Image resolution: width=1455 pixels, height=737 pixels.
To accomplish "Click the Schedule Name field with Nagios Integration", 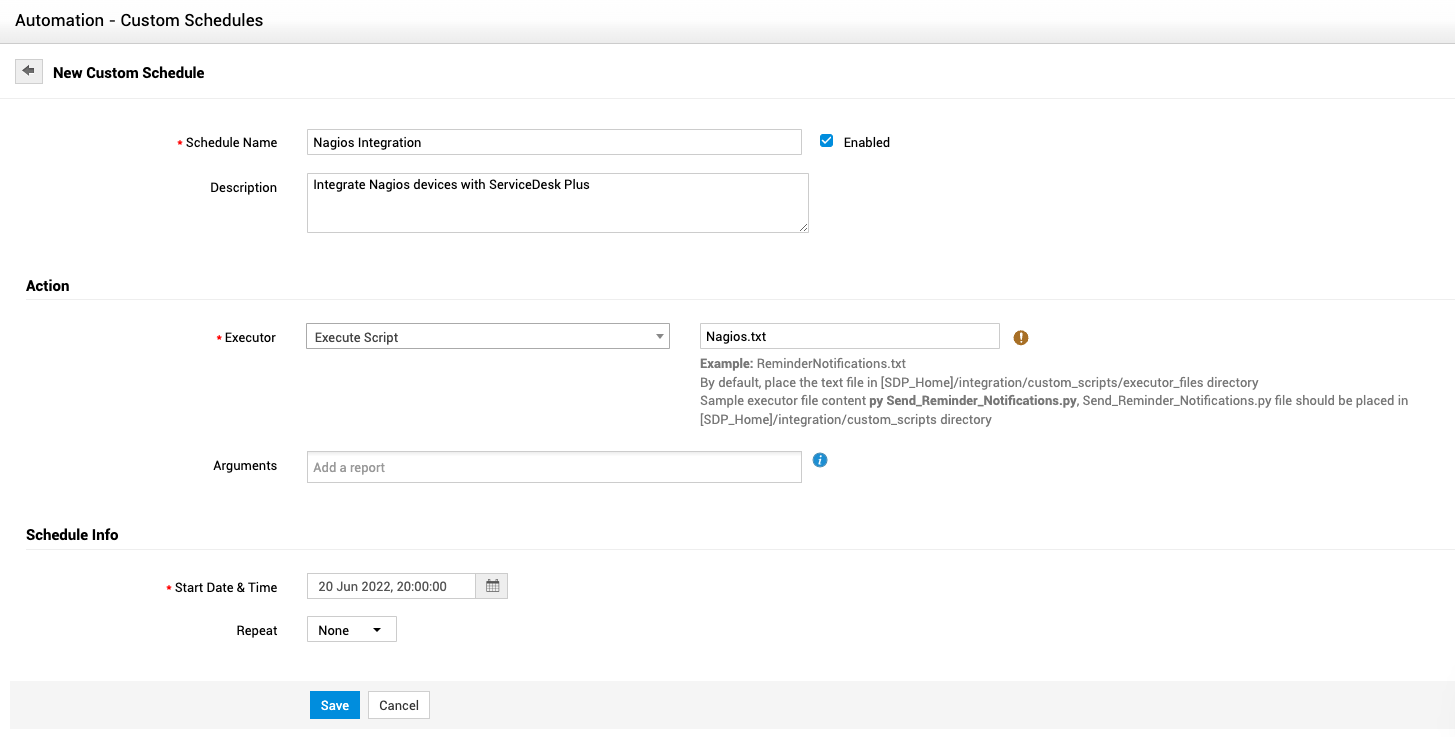I will (554, 142).
